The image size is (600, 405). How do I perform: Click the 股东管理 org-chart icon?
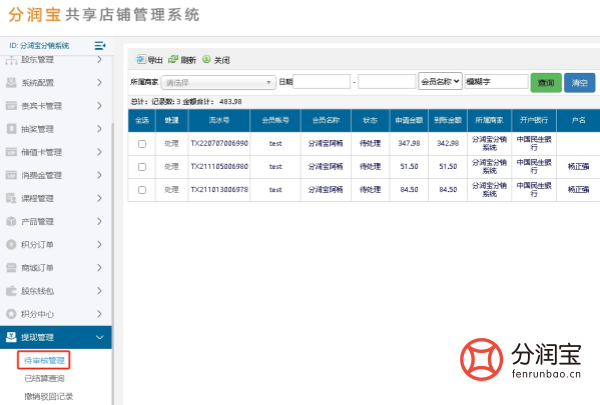coord(11,60)
